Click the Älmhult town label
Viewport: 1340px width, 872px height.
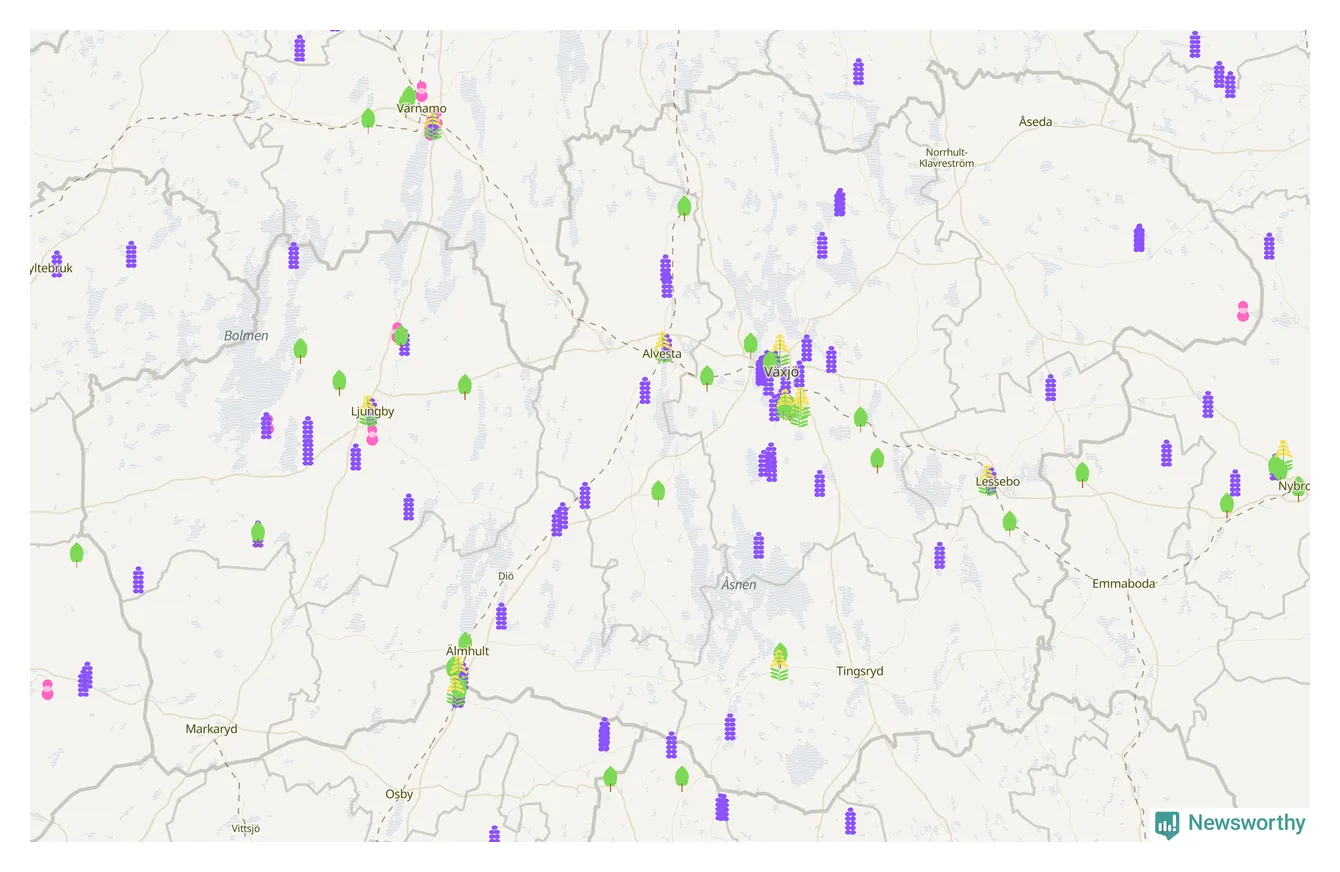tap(468, 651)
